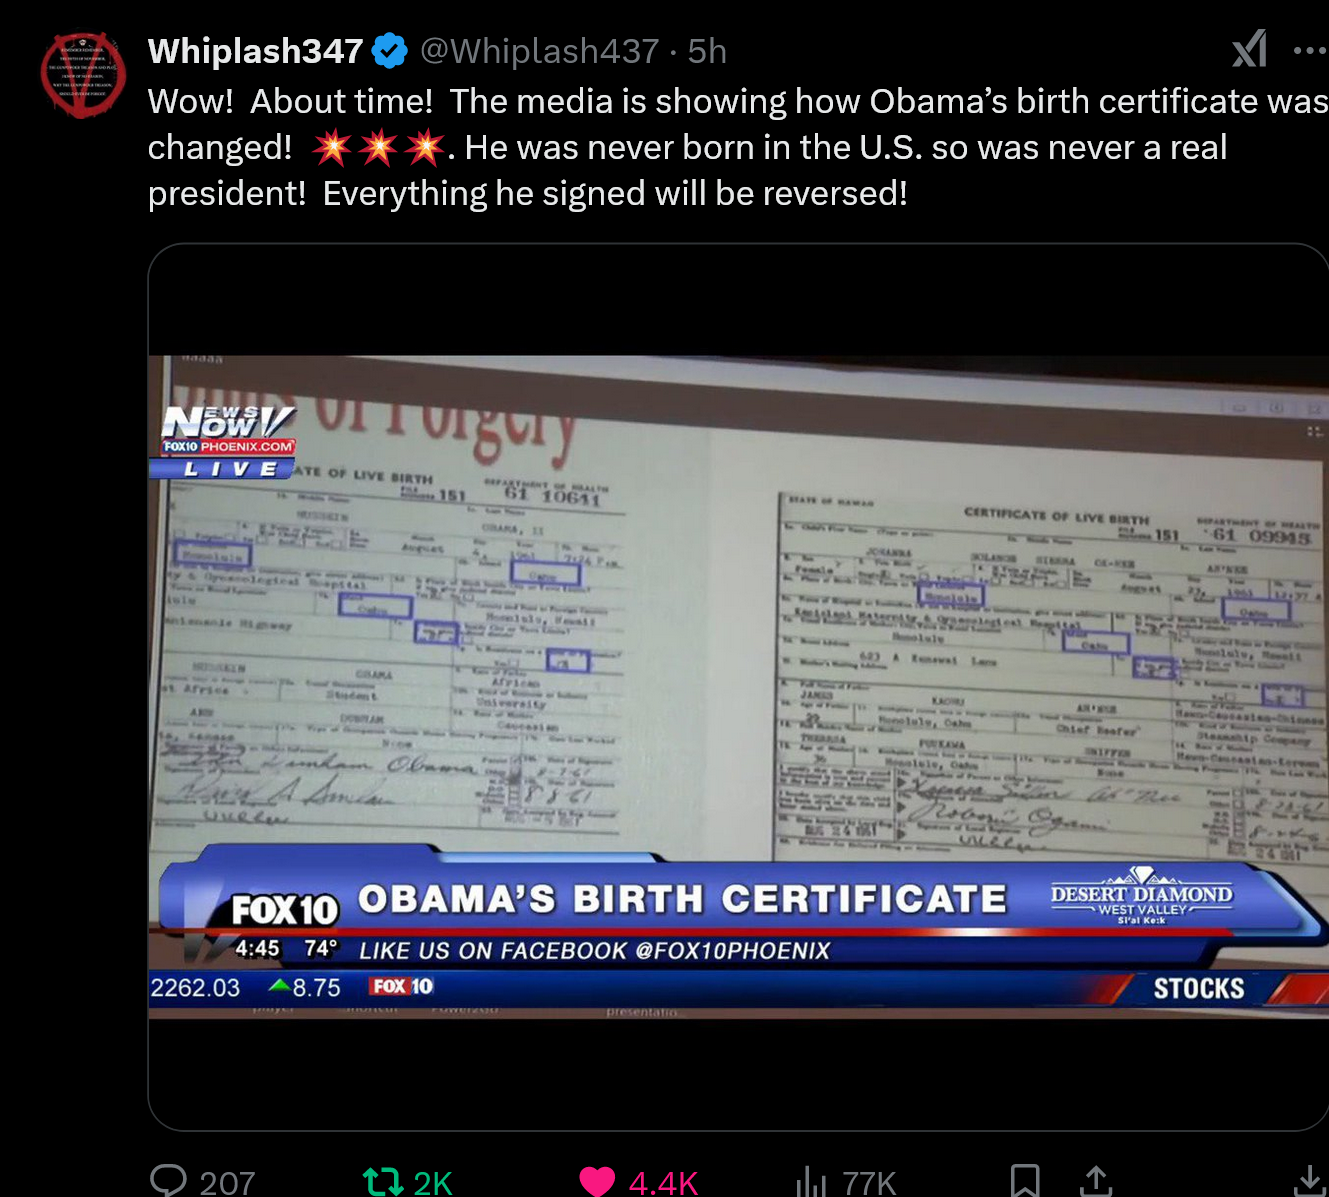Open the Fox 10 birth certificate video
Viewport: 1329px width, 1197px height.
738,687
